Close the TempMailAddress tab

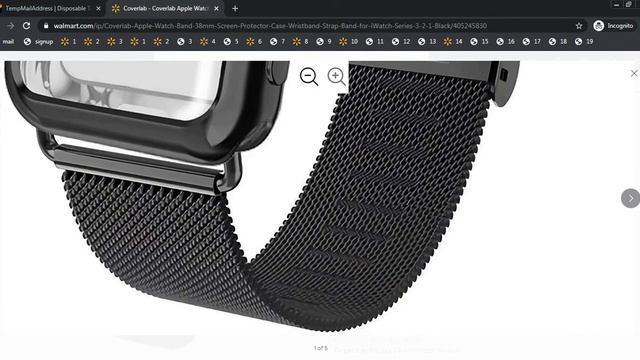98,8
